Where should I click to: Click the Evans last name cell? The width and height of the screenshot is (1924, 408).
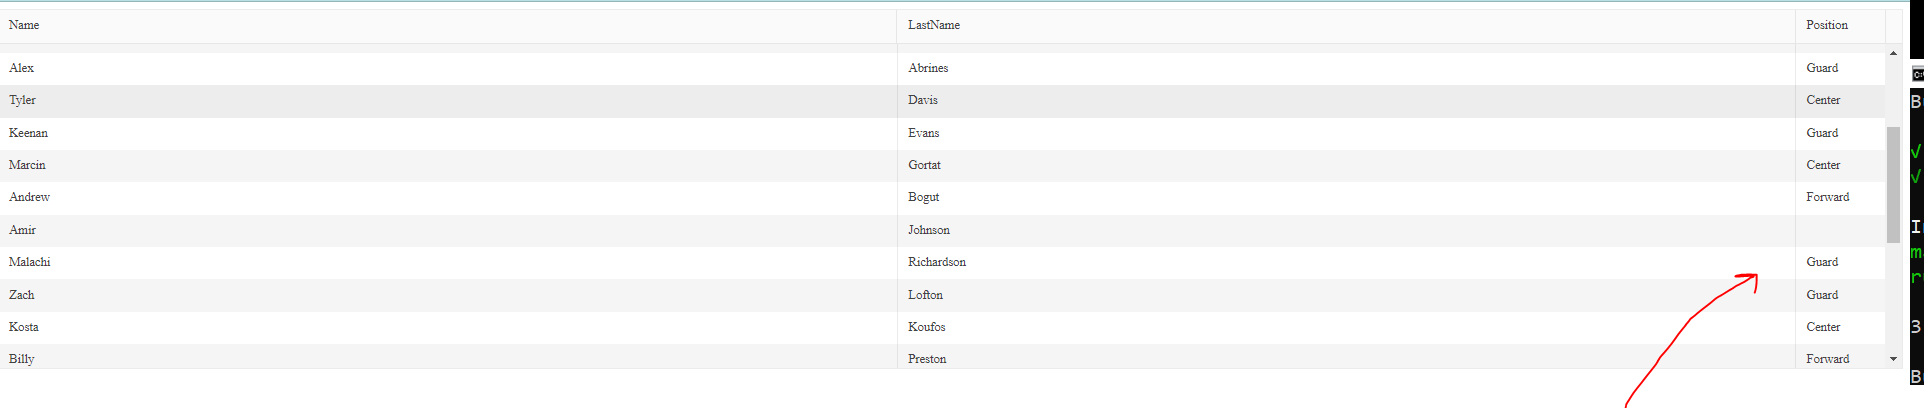pyautogui.click(x=1346, y=133)
